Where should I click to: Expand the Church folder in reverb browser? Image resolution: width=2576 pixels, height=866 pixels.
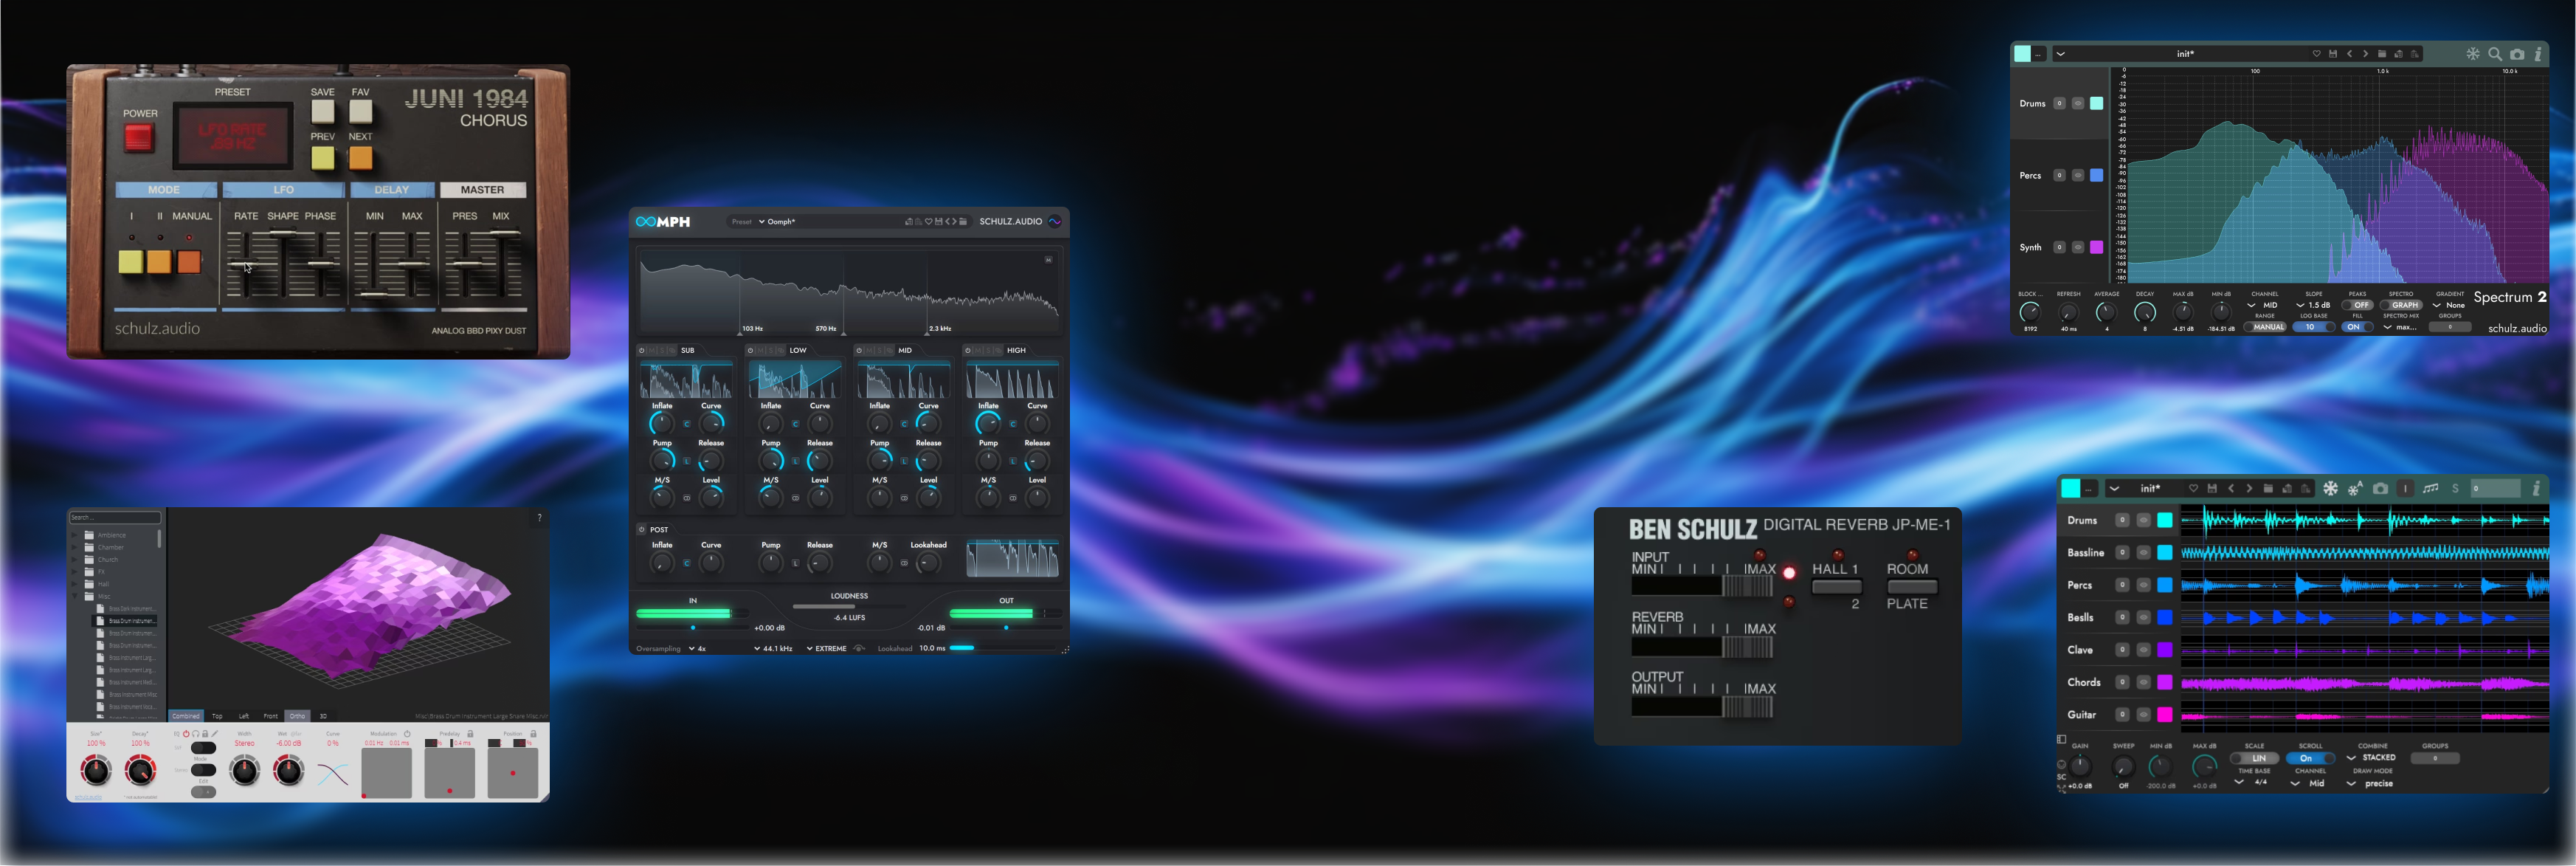point(75,560)
